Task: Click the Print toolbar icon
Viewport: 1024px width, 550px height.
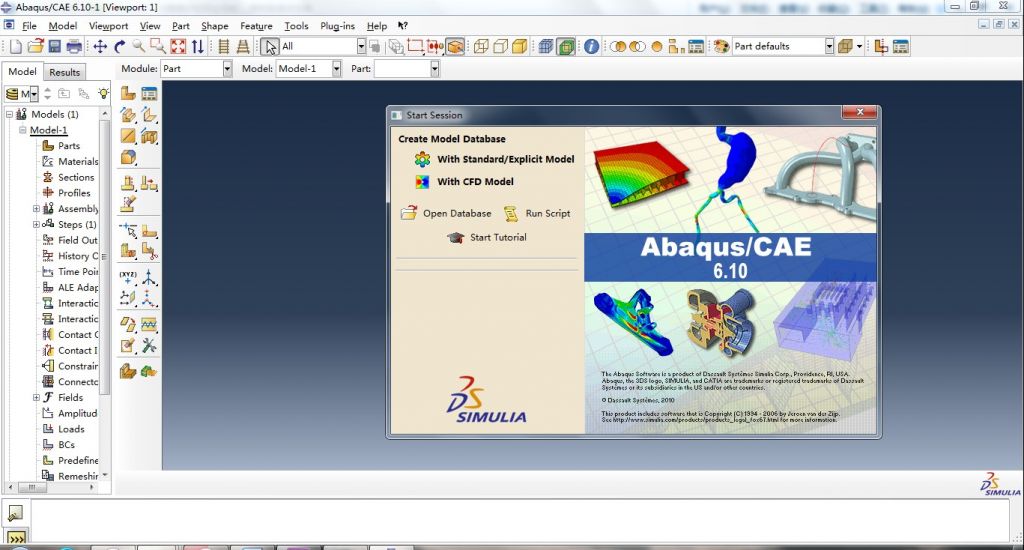Action: tap(74, 46)
